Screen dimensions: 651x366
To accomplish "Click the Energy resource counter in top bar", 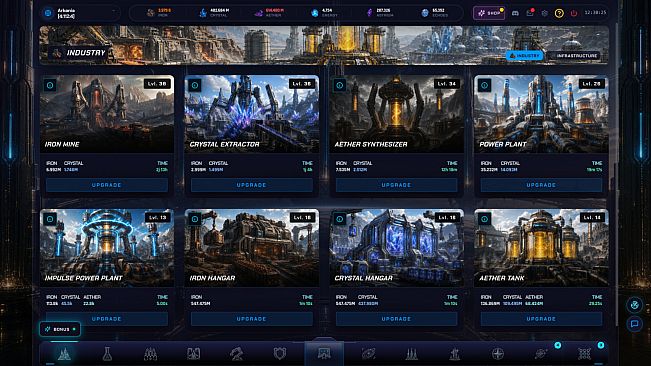I will 324,13.
